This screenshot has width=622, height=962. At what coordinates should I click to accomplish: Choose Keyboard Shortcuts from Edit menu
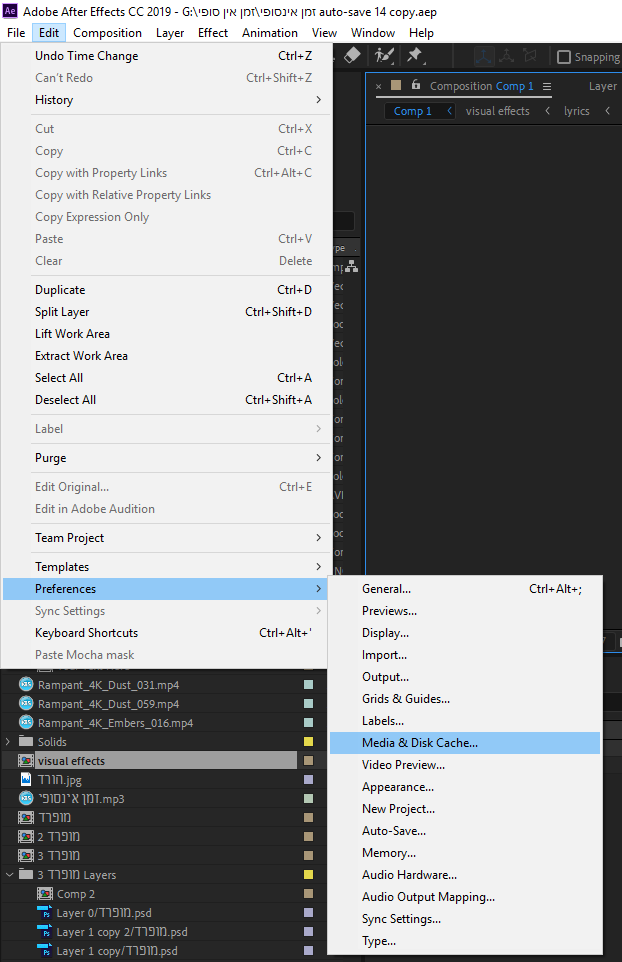(x=86, y=633)
